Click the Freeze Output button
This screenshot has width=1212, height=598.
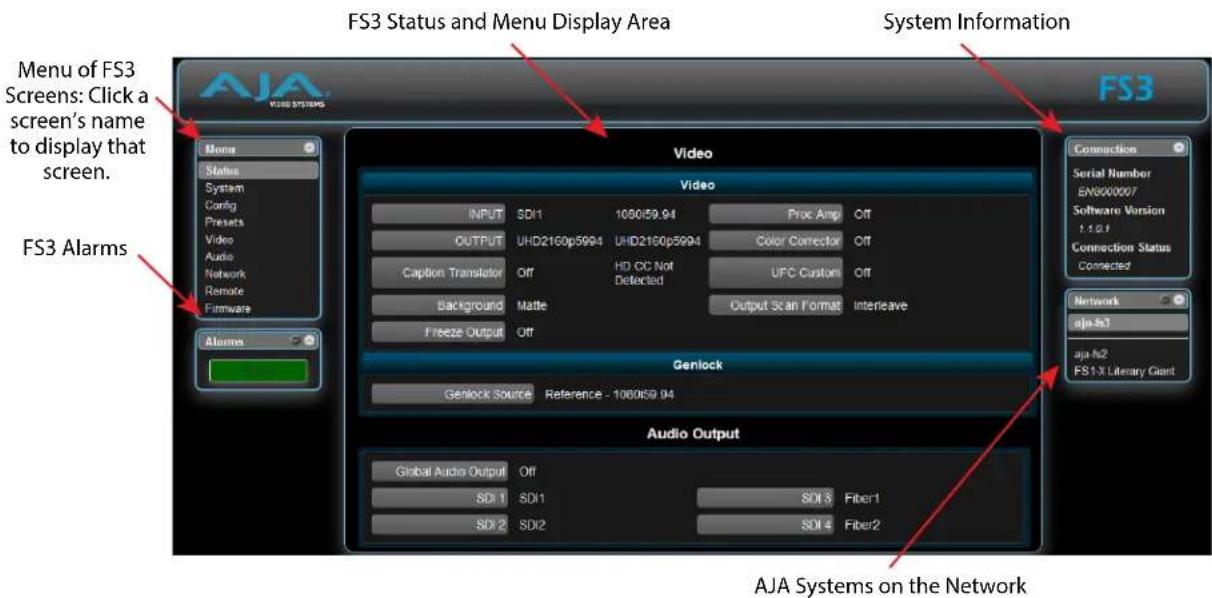pyautogui.click(x=439, y=332)
